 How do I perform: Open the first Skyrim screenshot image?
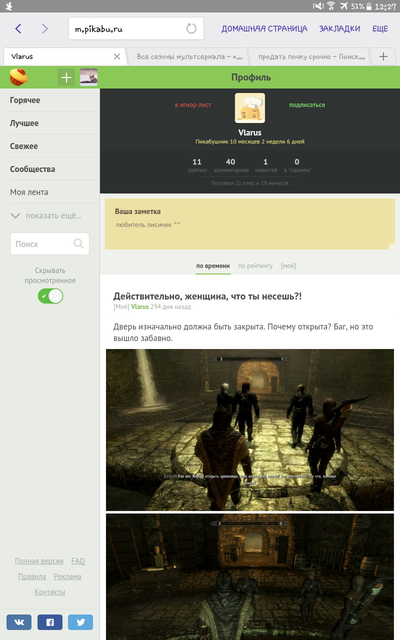point(250,429)
